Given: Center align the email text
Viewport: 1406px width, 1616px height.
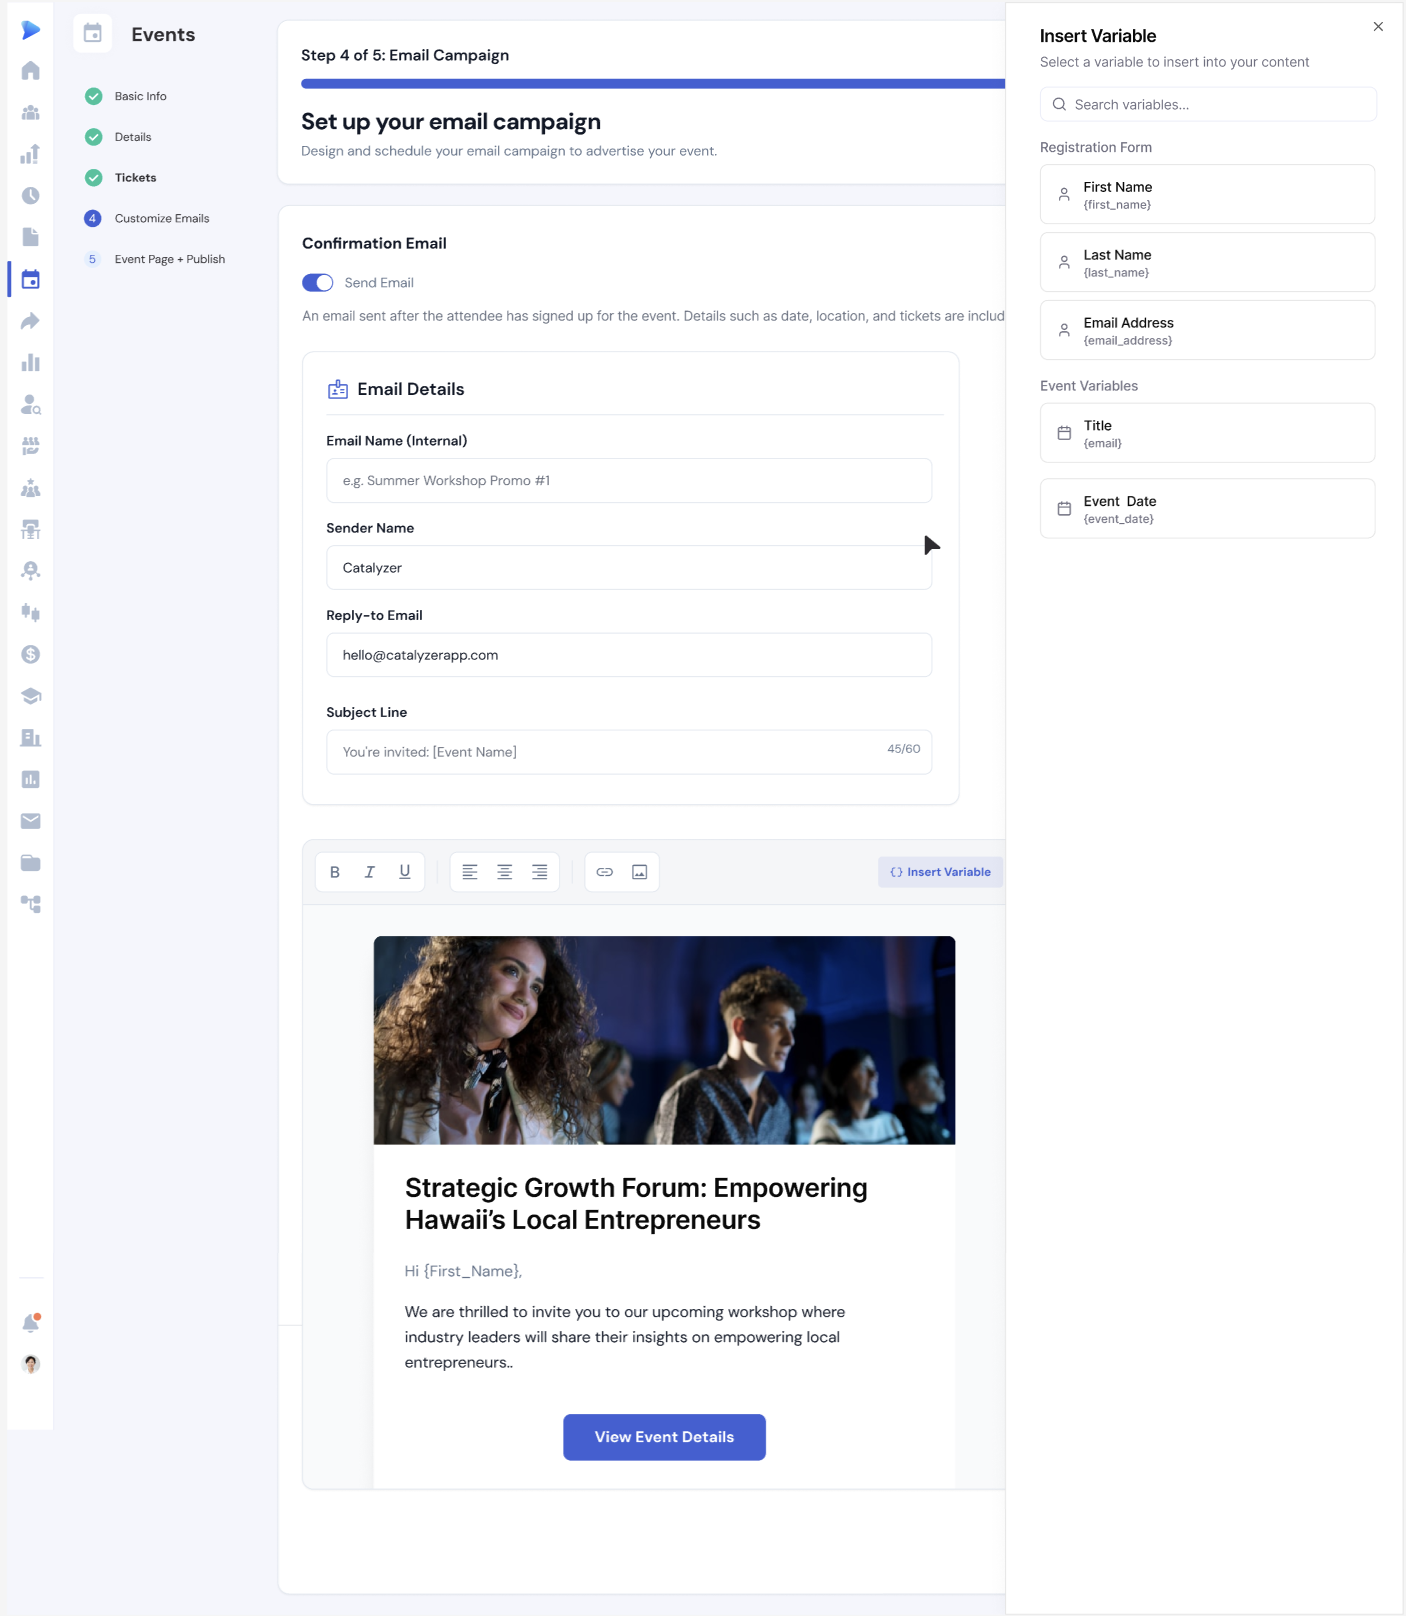Looking at the screenshot, I should coord(505,872).
